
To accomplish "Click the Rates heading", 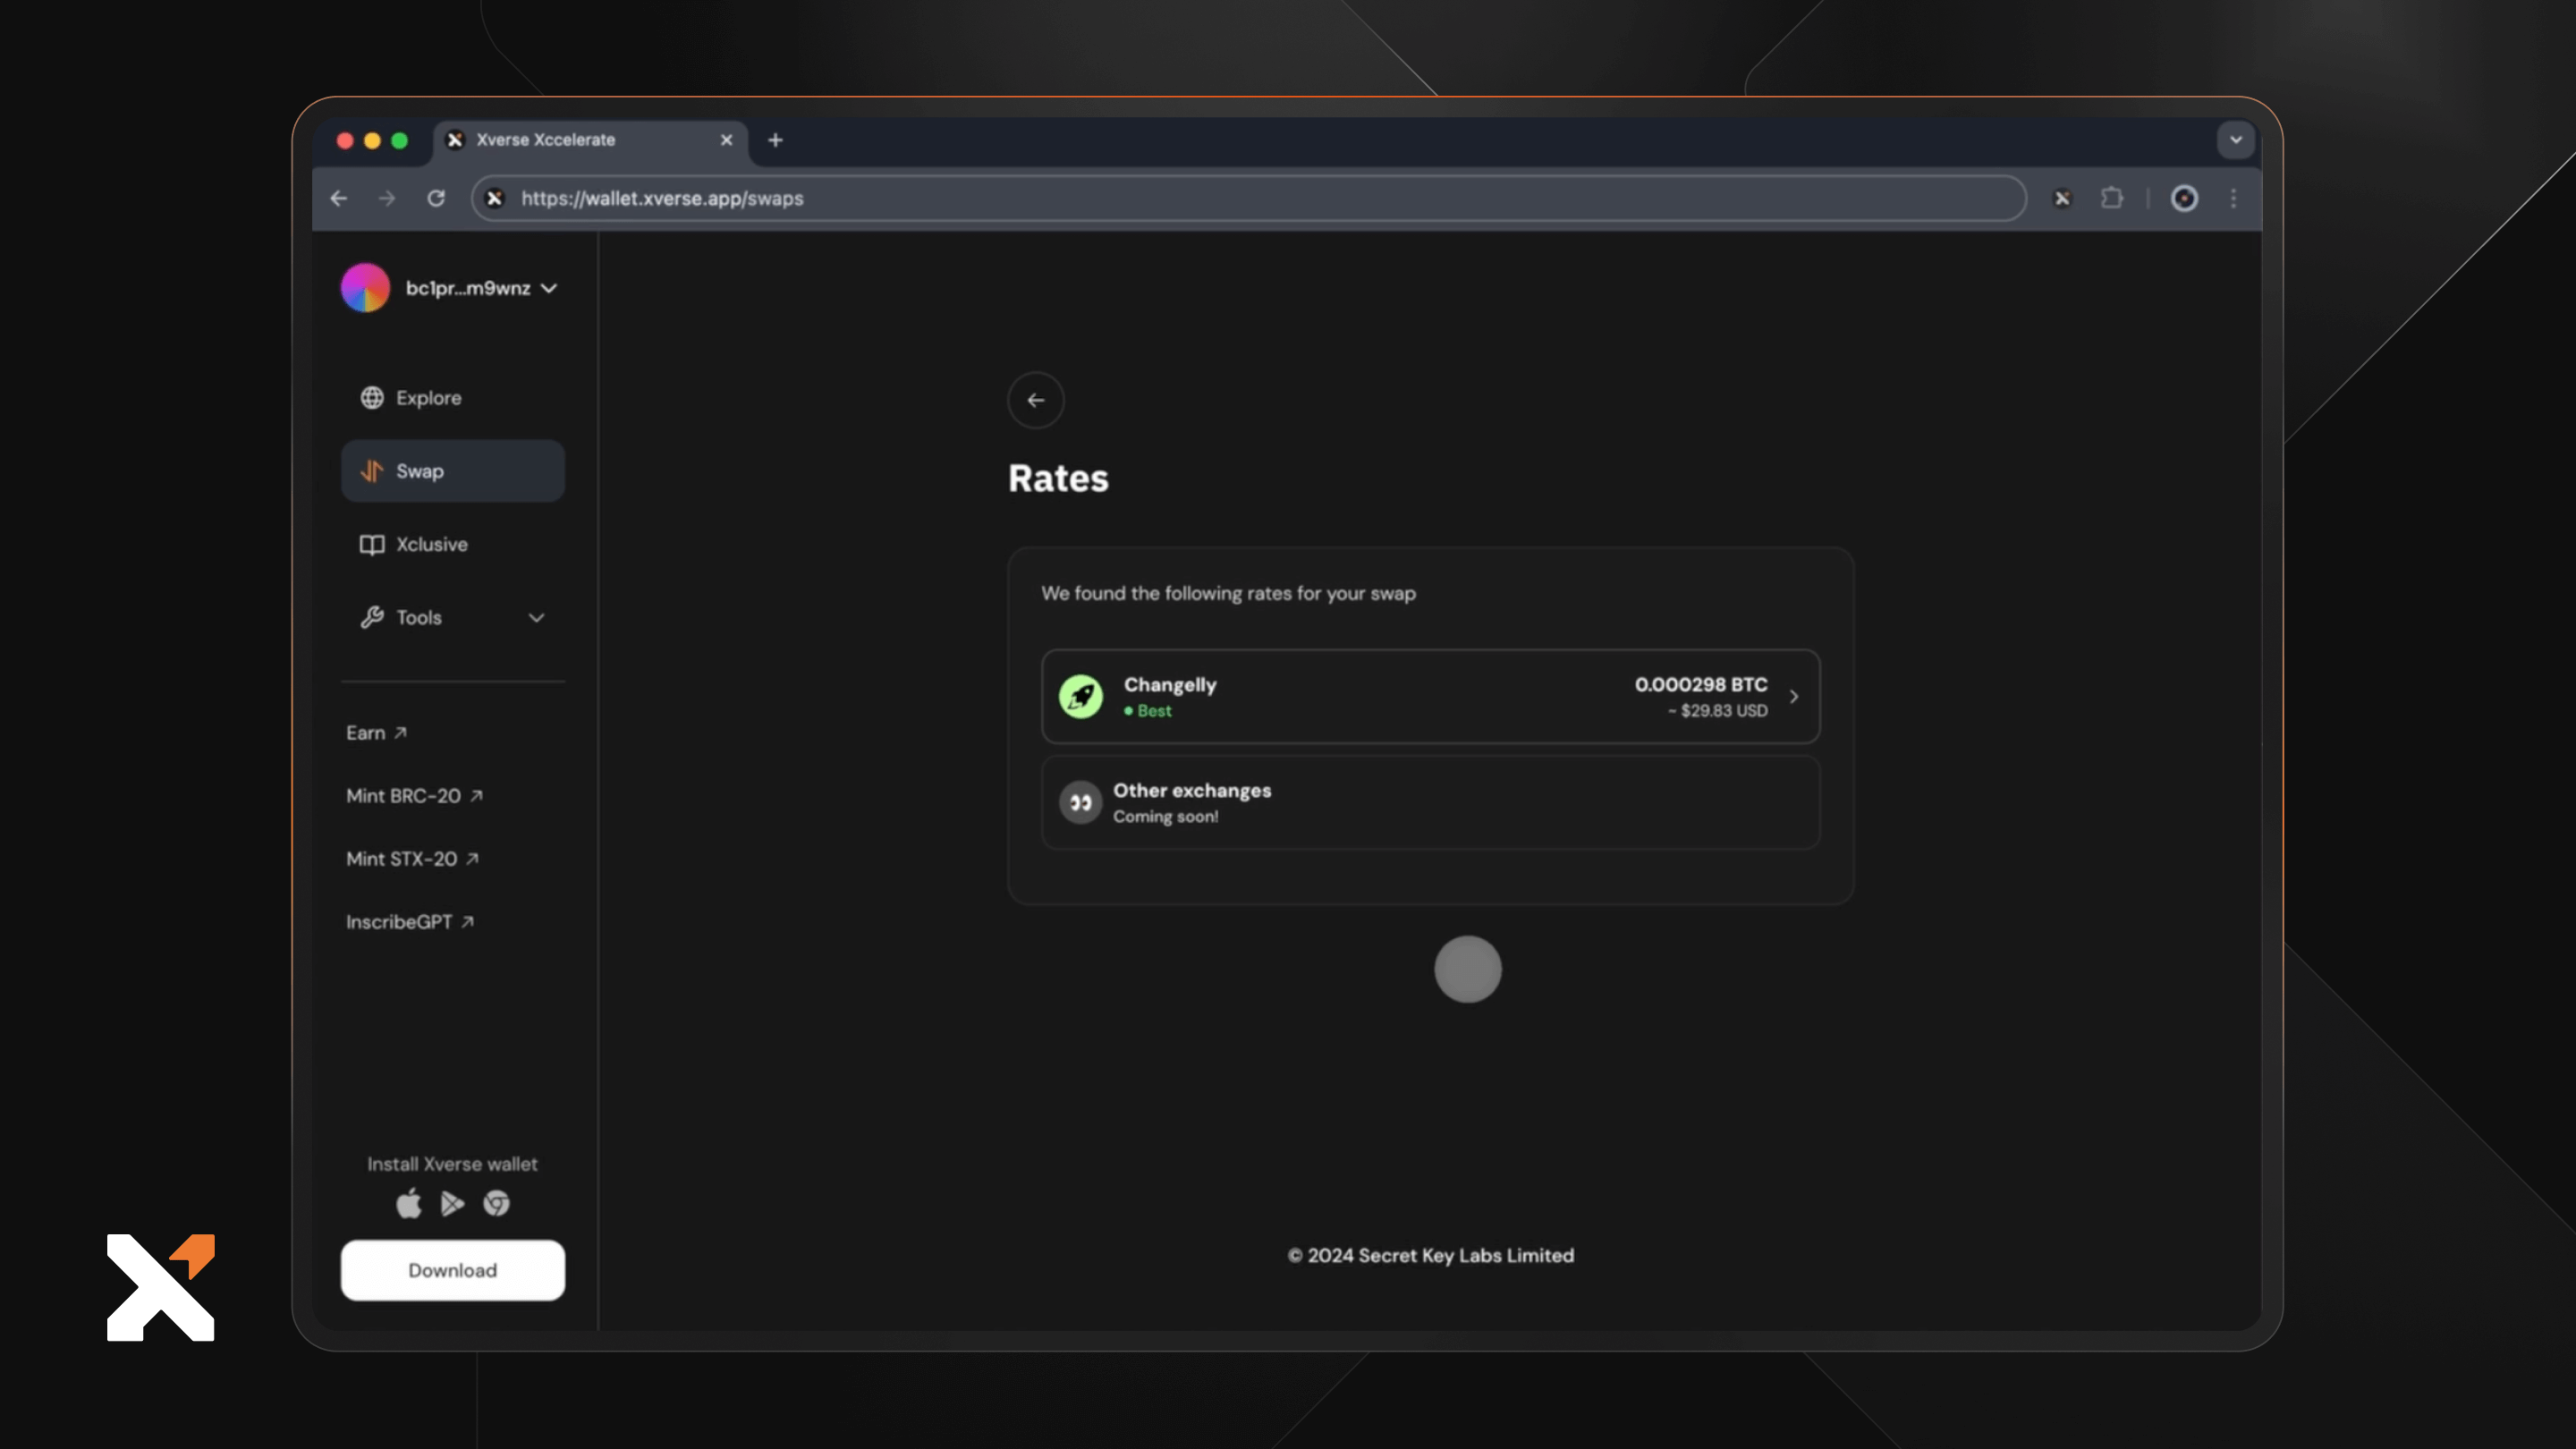I will 1058,478.
